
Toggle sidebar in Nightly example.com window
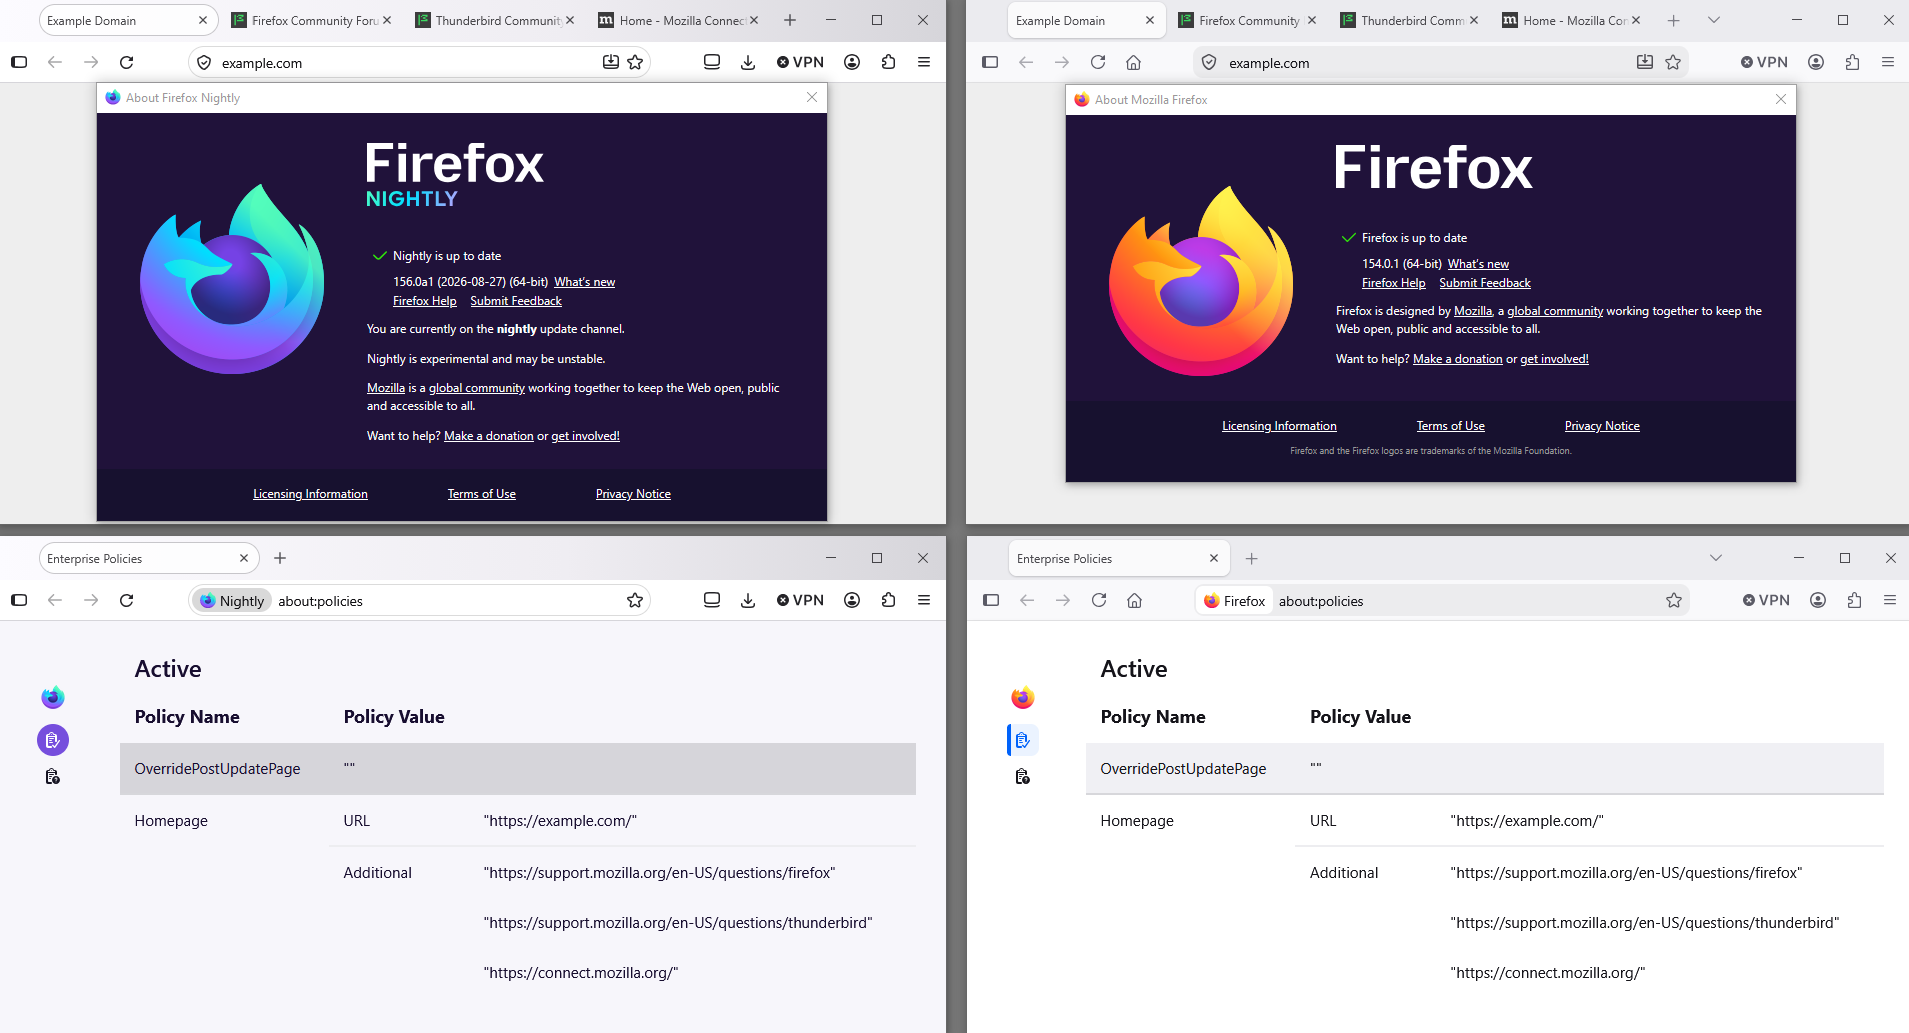(x=19, y=62)
